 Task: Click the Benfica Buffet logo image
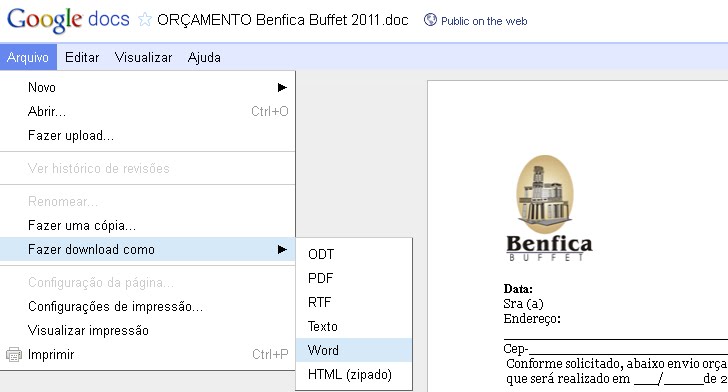coord(549,208)
